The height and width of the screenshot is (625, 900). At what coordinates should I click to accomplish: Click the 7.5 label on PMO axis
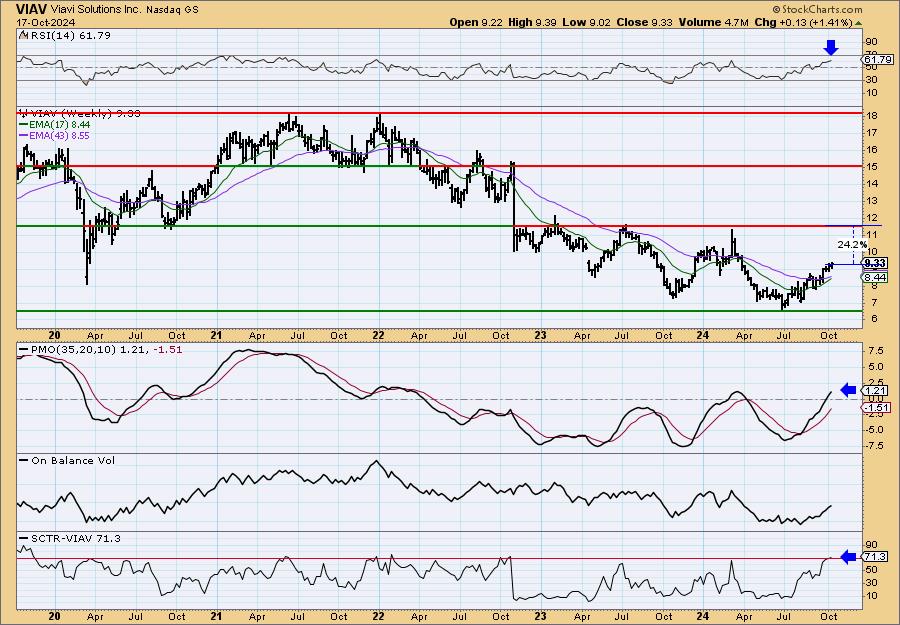pyautogui.click(x=875, y=350)
